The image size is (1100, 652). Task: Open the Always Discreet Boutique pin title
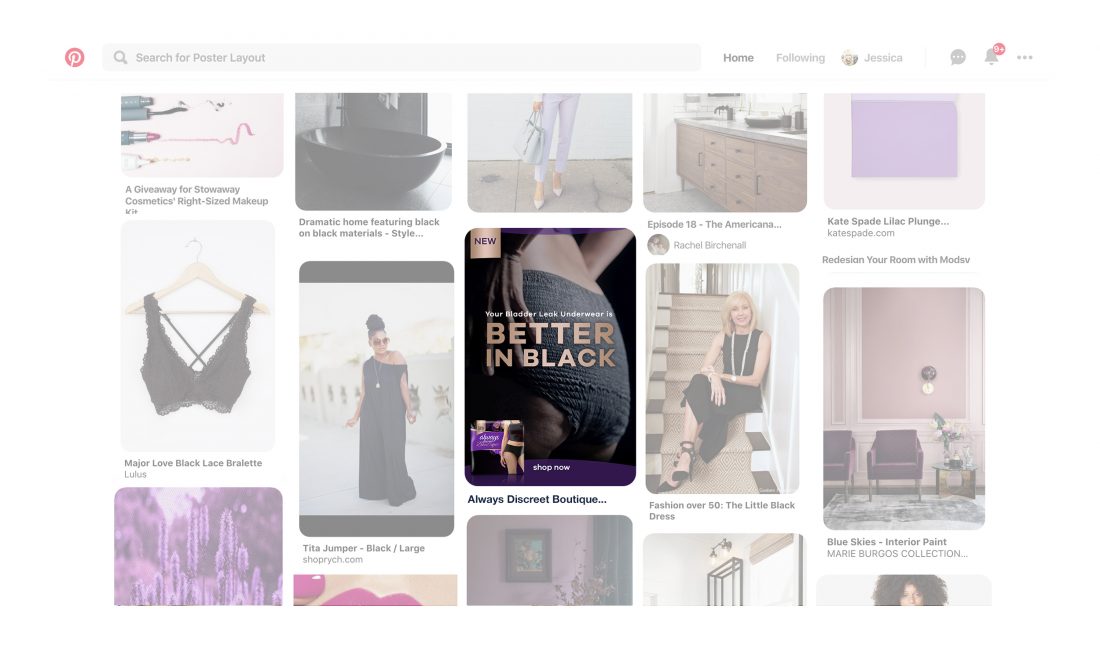click(x=537, y=499)
